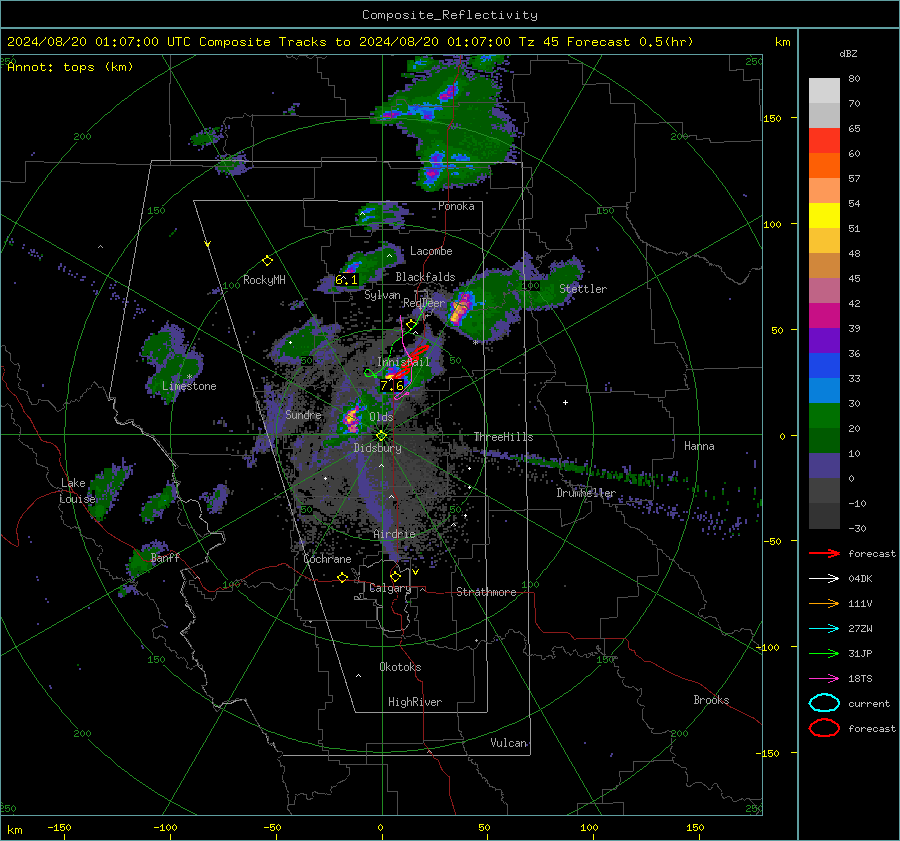
Task: Click the Didsbury town label
Action: (377, 448)
